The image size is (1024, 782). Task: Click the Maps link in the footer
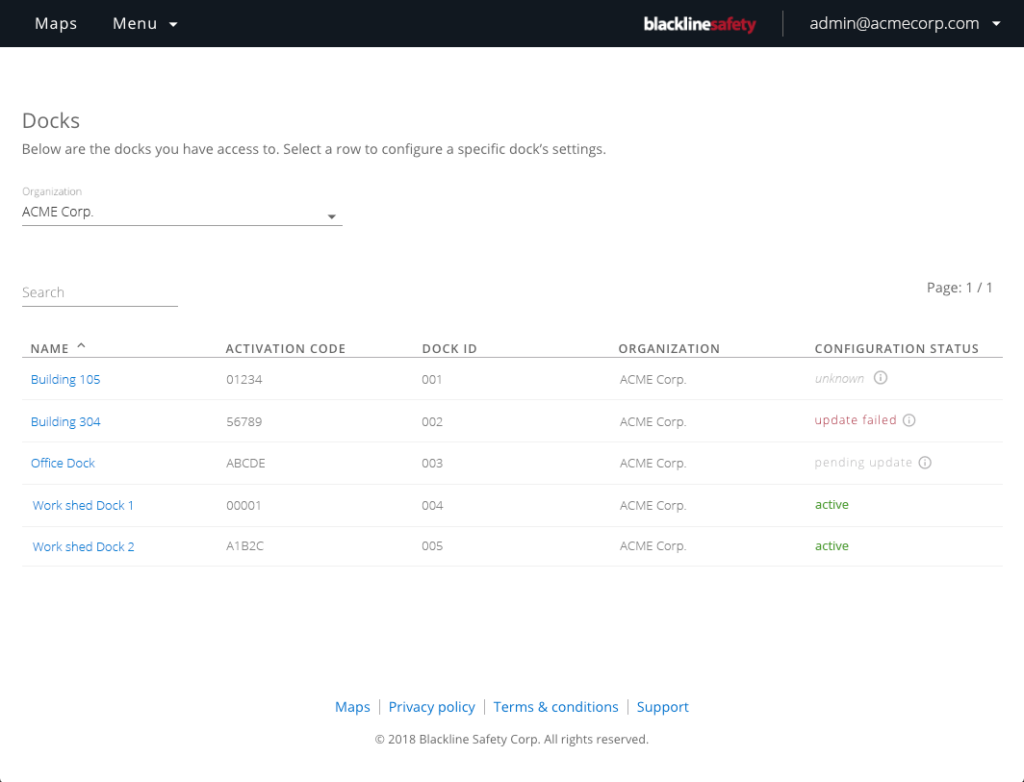(352, 707)
